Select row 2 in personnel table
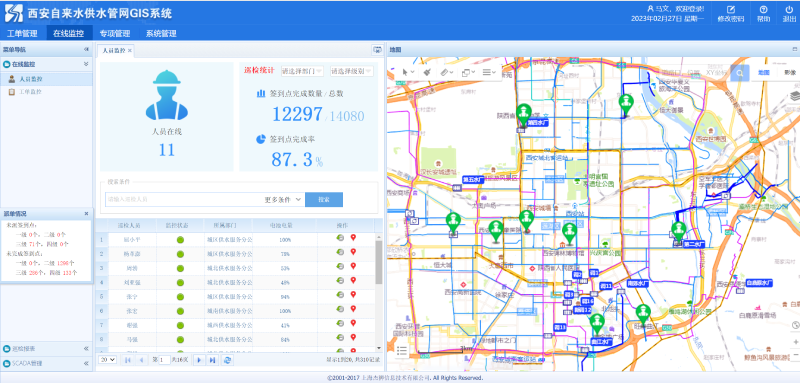Viewport: 800px width, 383px height. point(236,253)
